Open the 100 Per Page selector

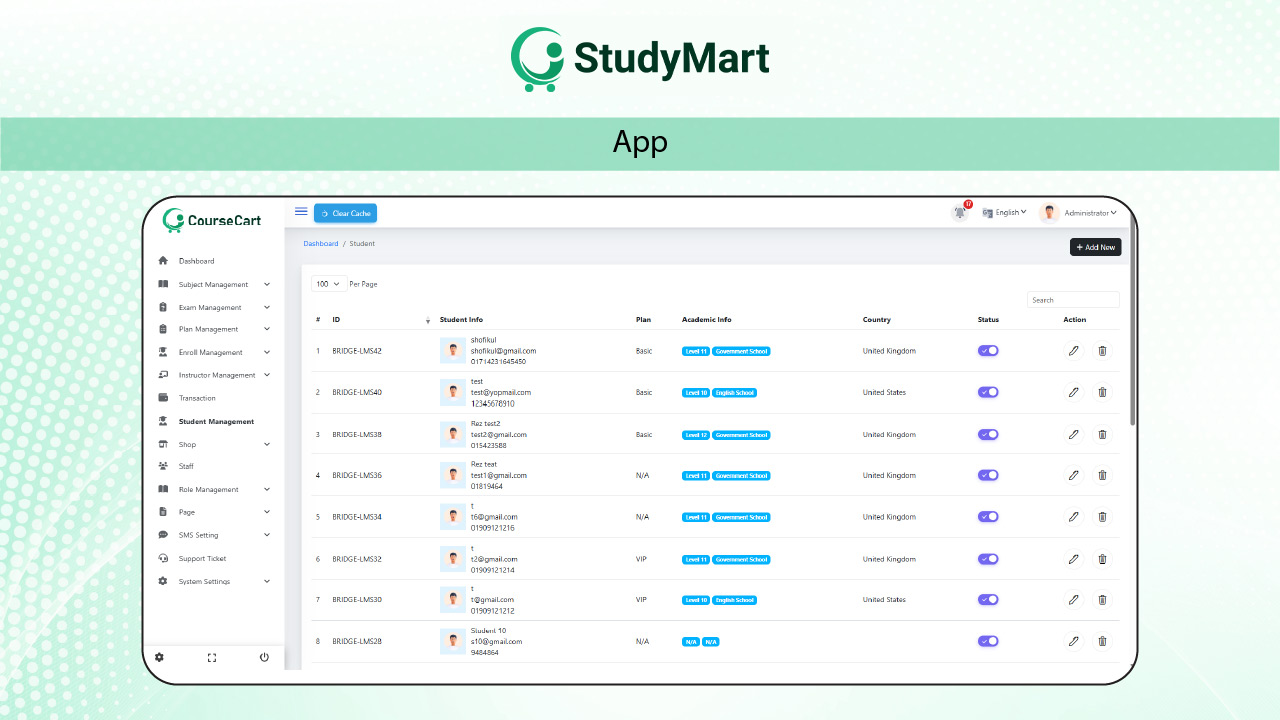[x=328, y=284]
